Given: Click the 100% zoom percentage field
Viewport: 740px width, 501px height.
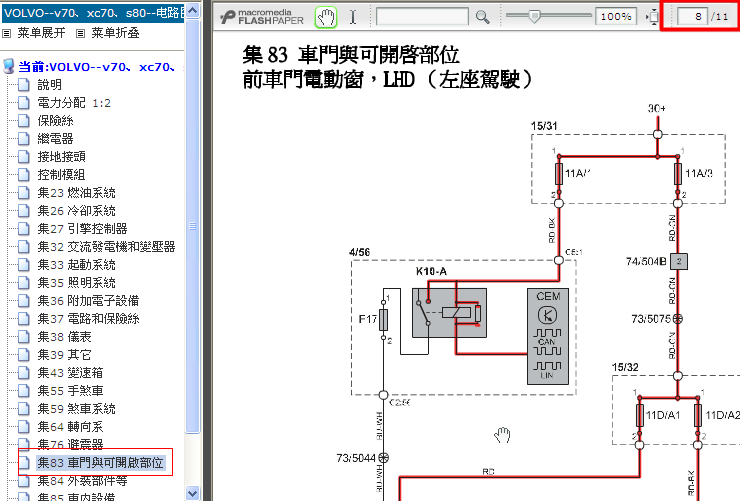Looking at the screenshot, I should click(x=615, y=17).
